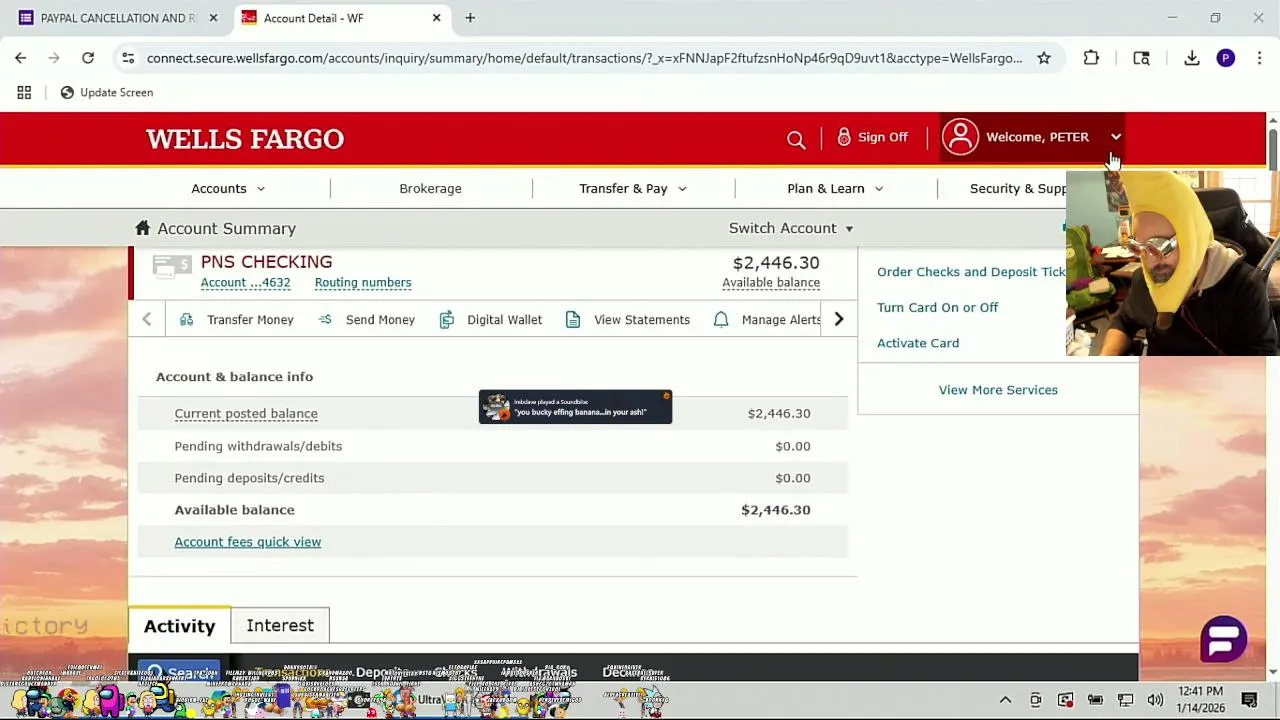Expand the Transfer & Pay menu
The image size is (1280, 720).
pos(632,188)
